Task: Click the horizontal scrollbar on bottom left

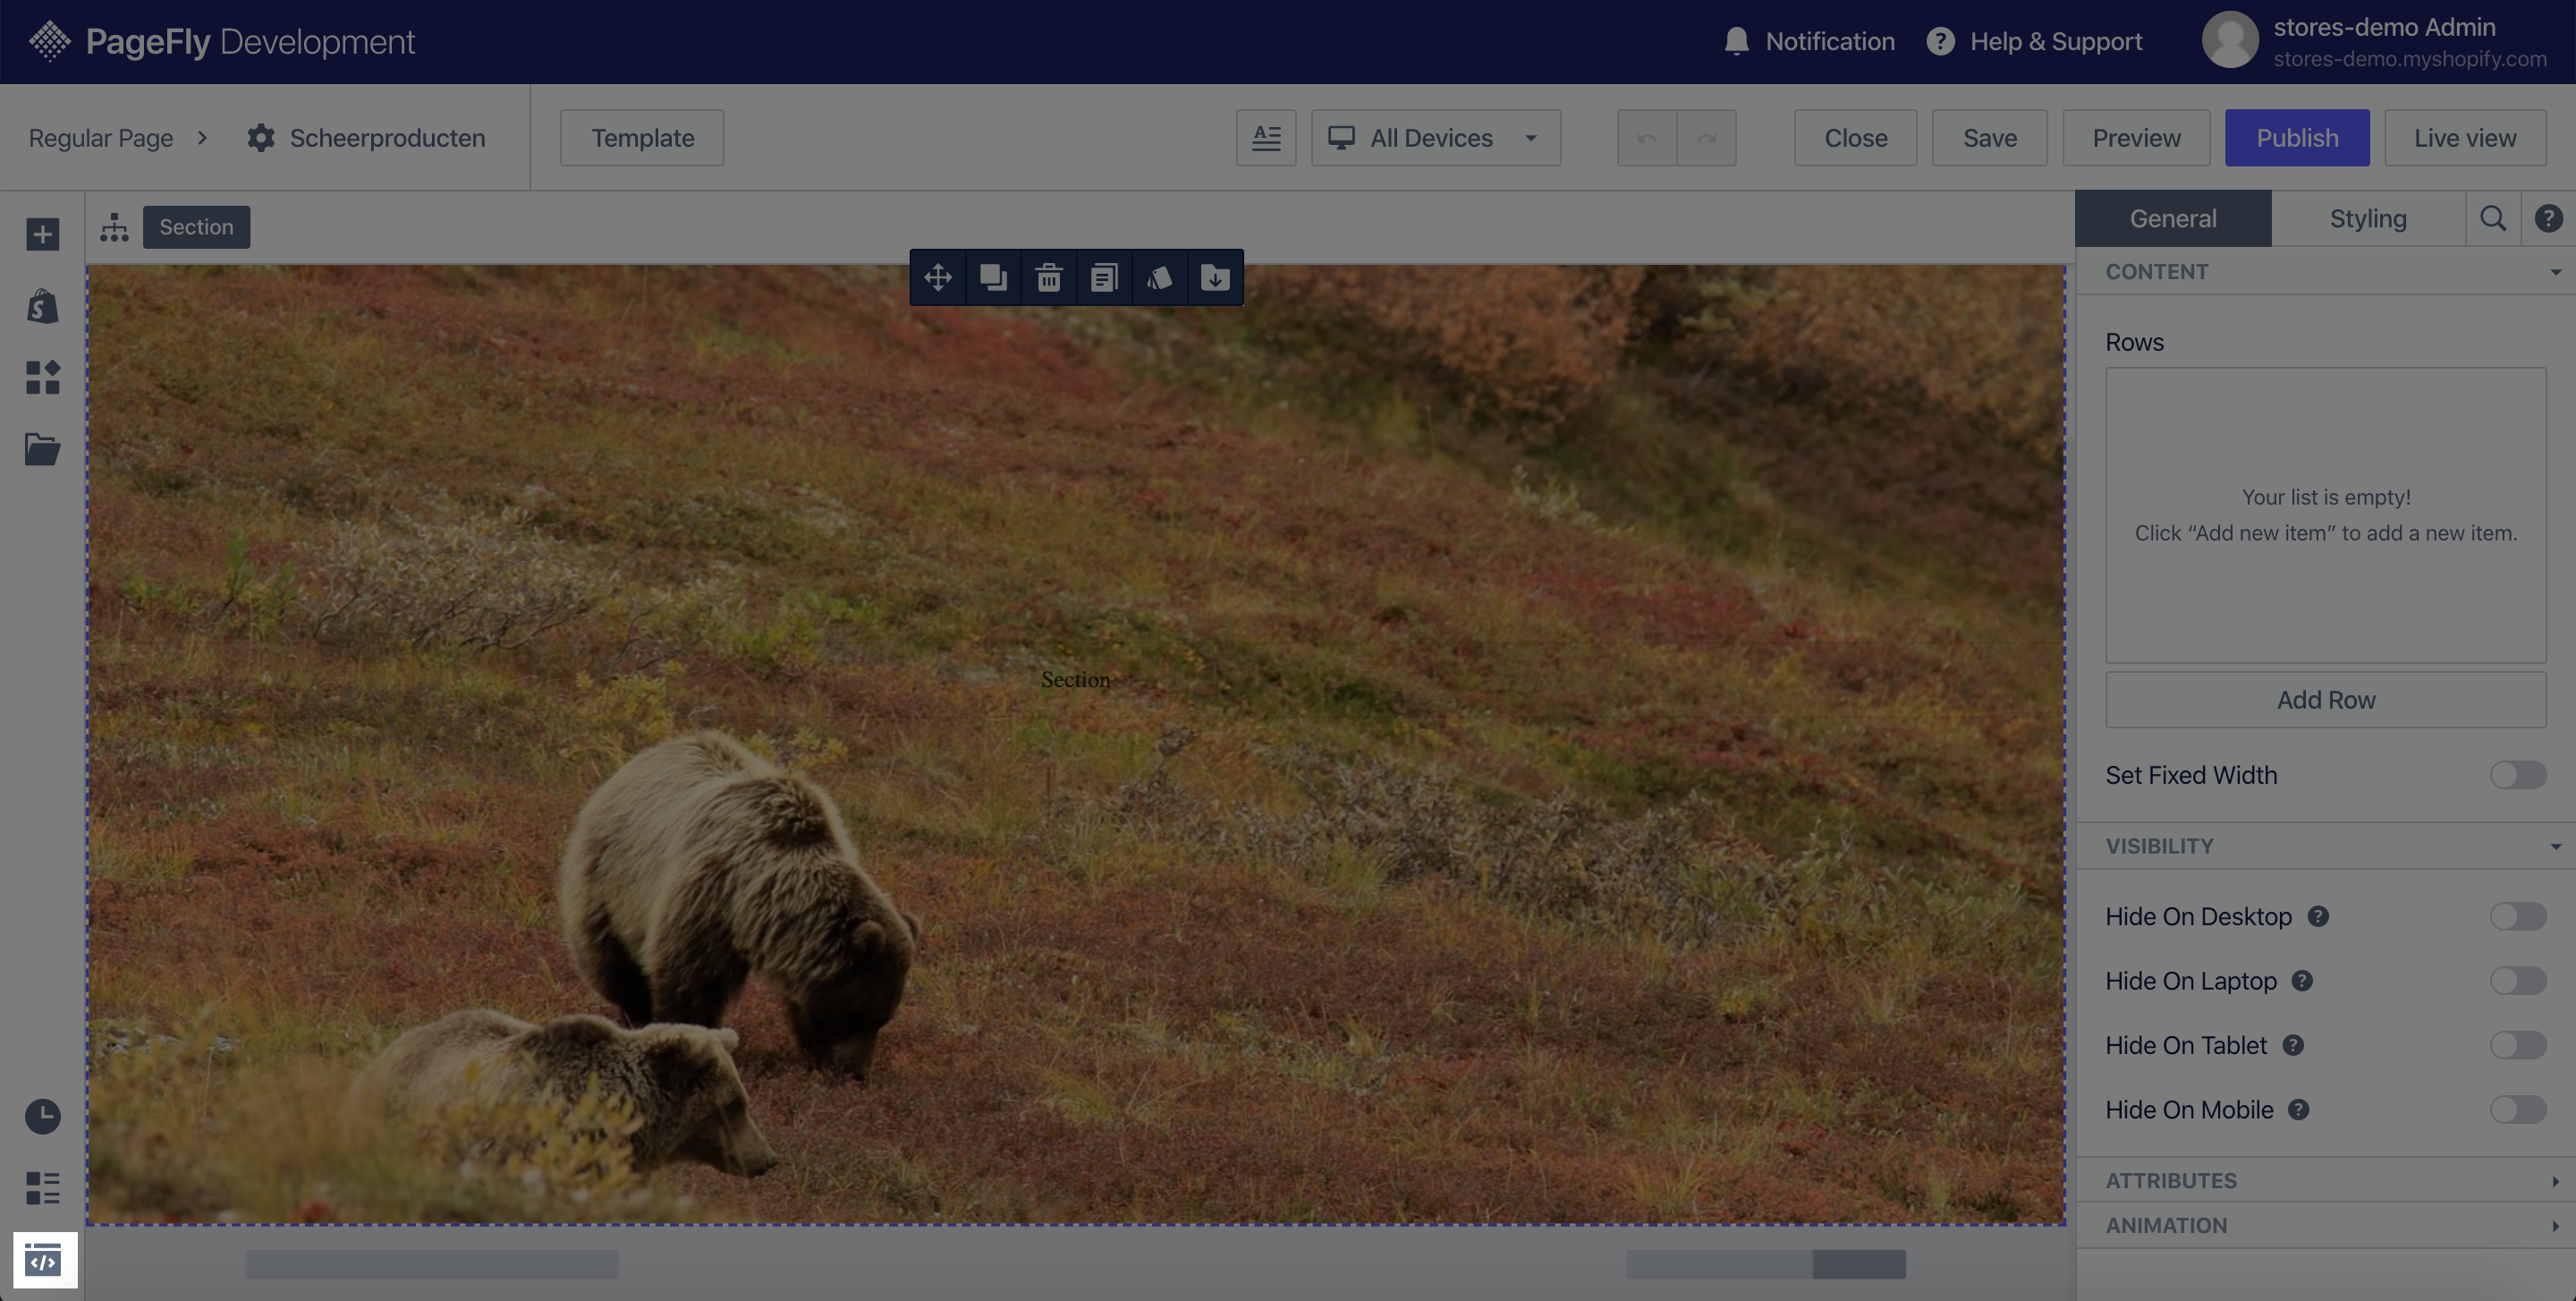Action: point(432,1264)
